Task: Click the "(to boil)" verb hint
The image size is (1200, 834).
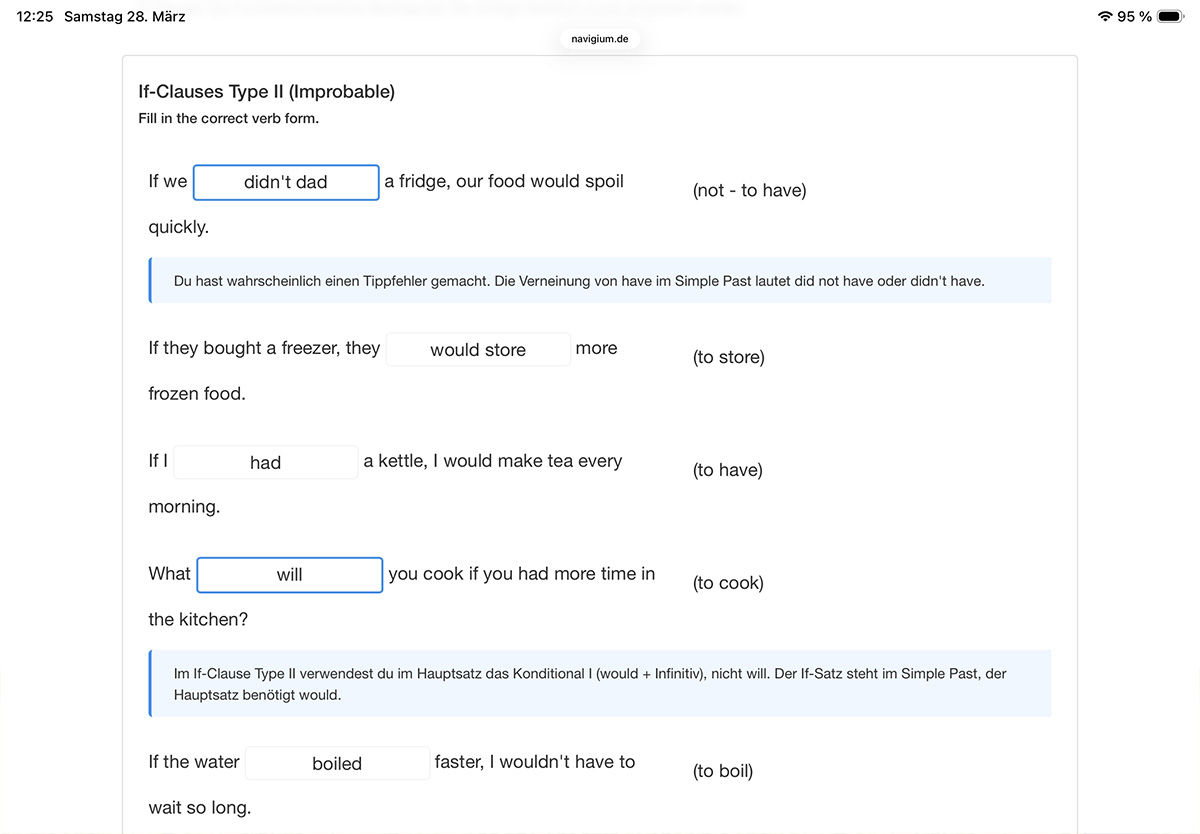Action: coord(722,771)
